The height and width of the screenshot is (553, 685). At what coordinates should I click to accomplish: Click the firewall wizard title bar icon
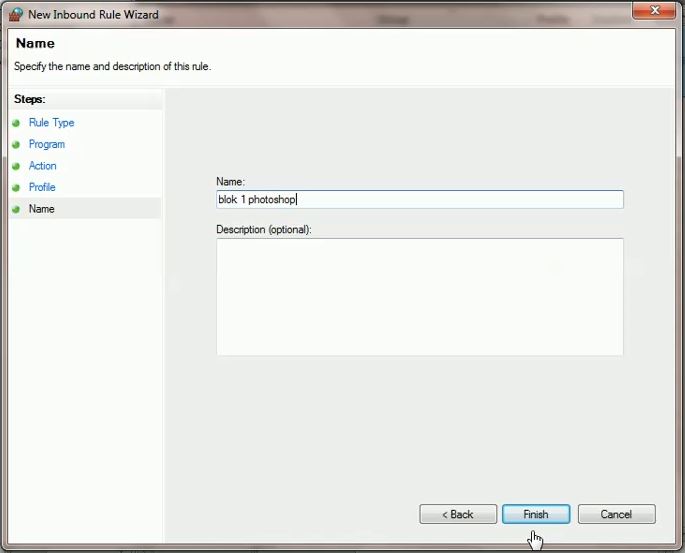(16, 14)
